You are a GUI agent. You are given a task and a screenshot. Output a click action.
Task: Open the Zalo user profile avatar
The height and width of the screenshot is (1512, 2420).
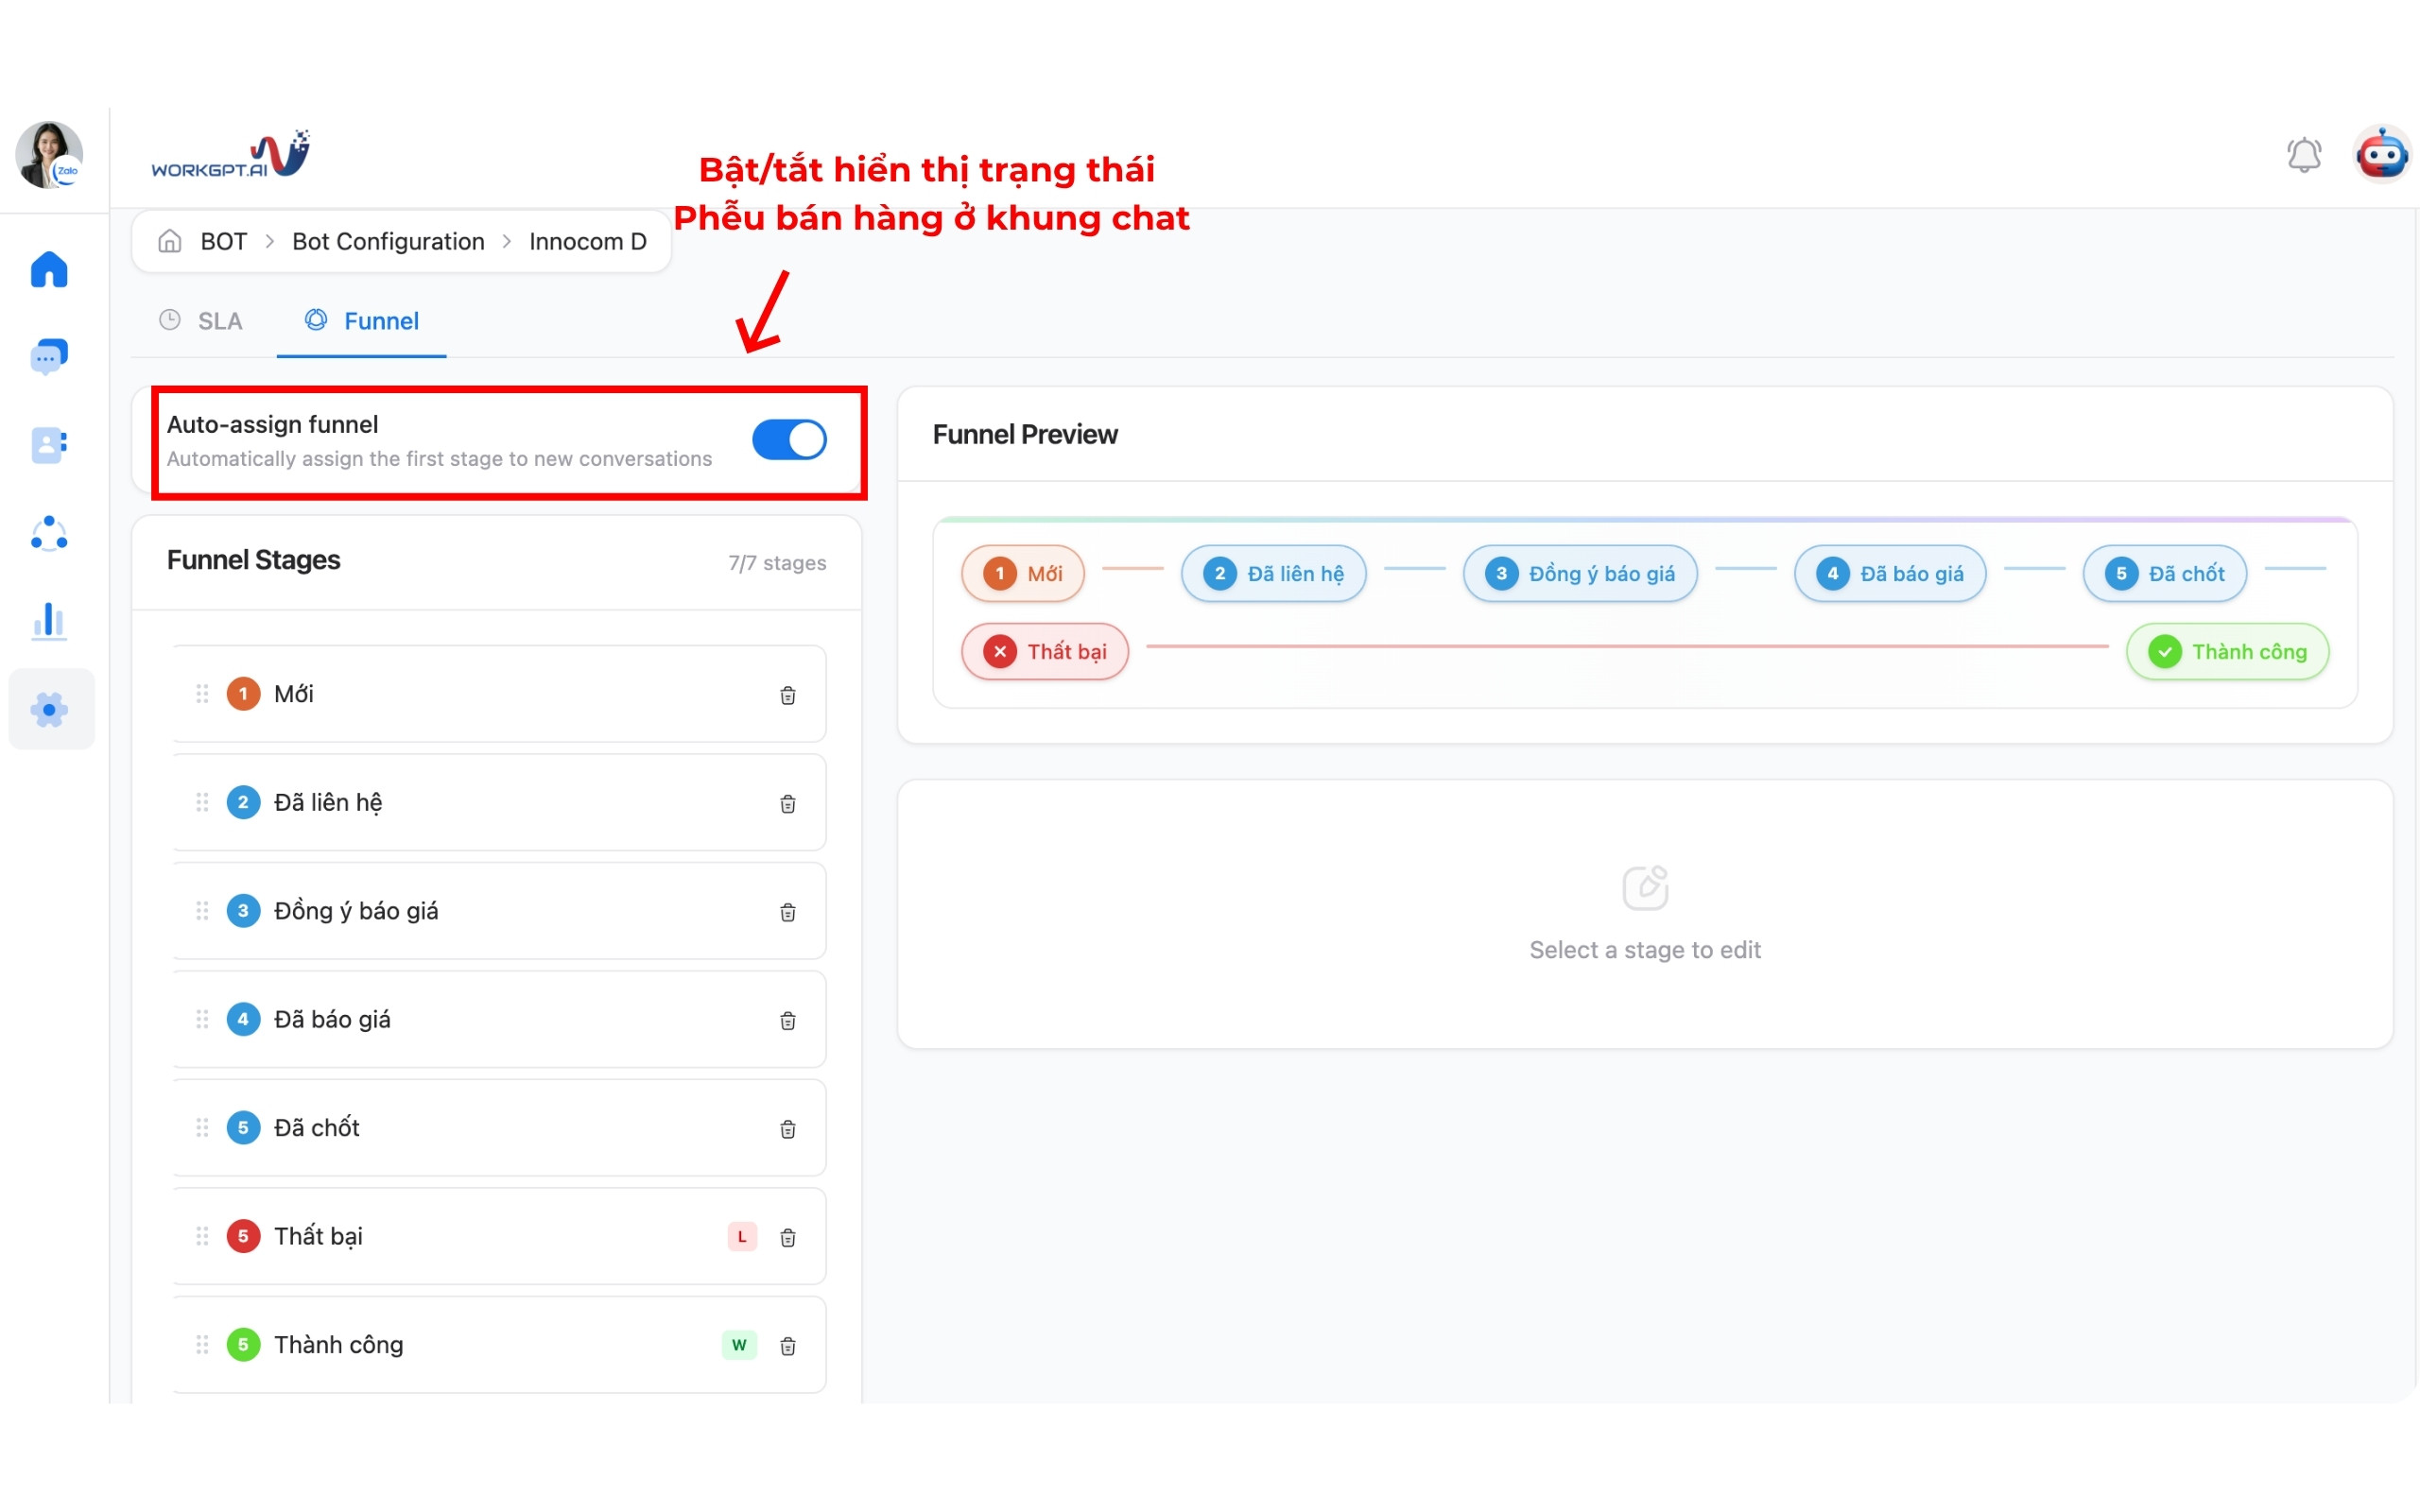tap(49, 156)
